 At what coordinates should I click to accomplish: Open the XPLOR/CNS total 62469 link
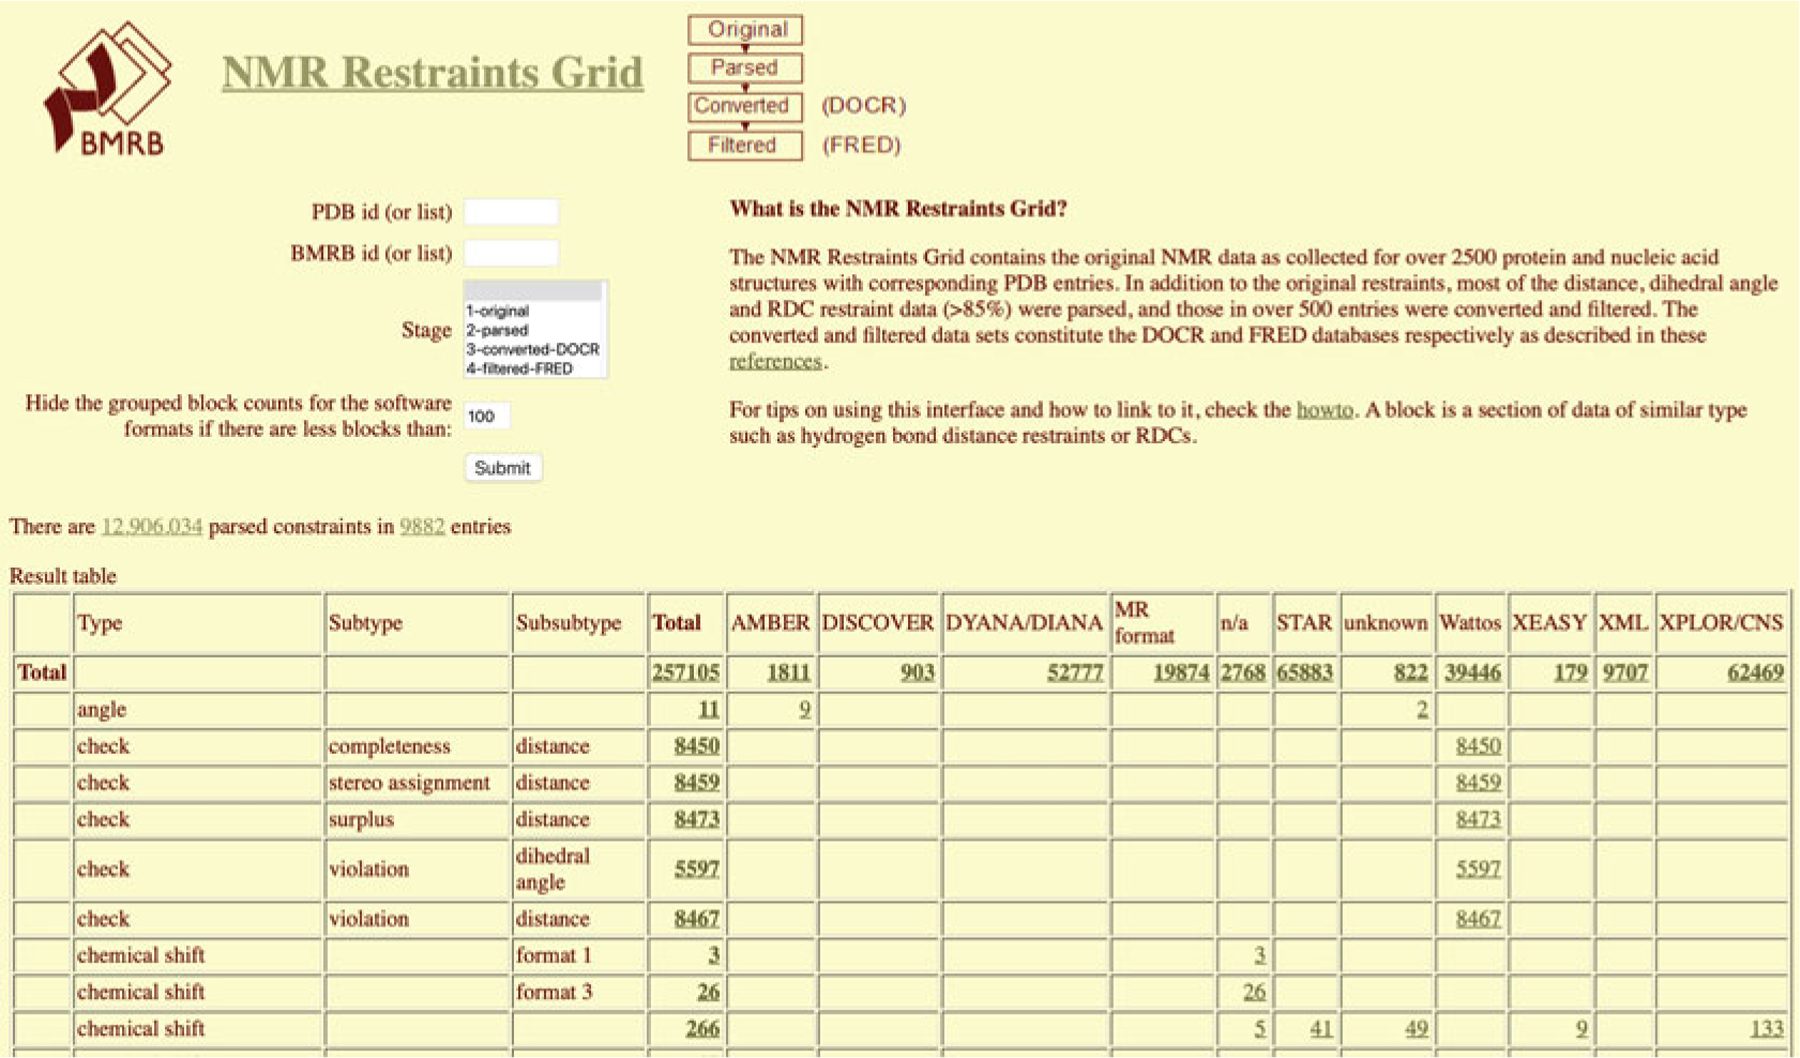(x=1755, y=672)
